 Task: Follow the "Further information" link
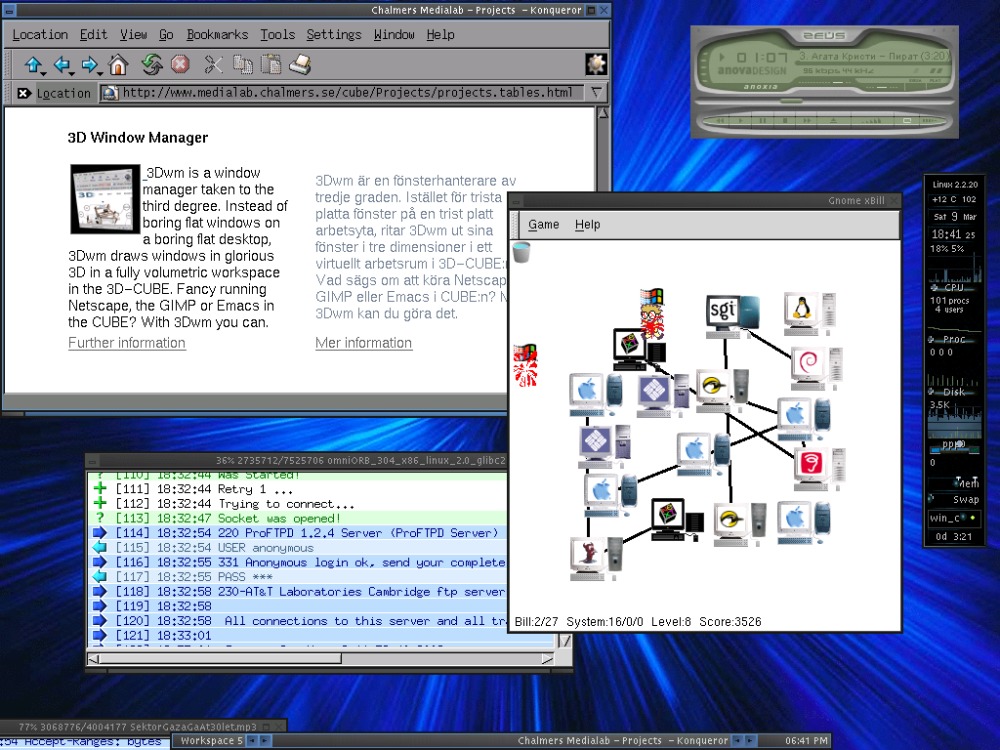[127, 343]
